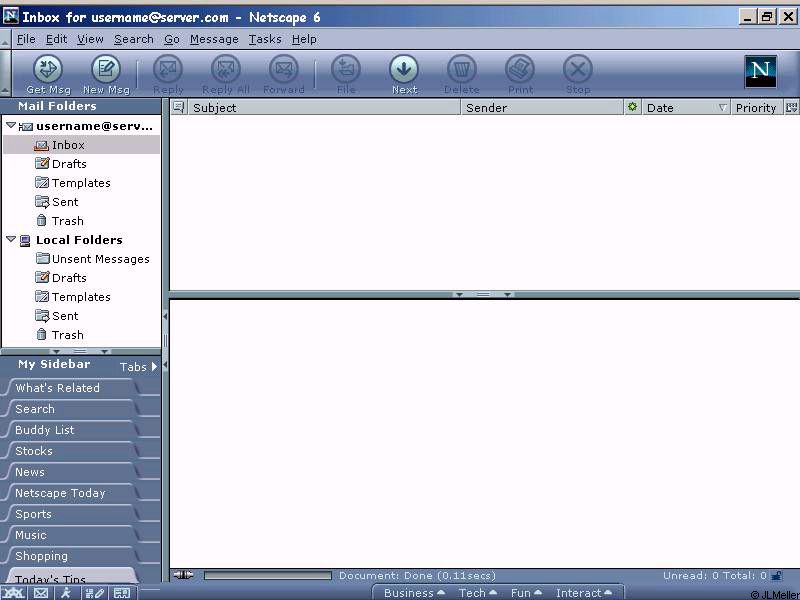Click the connection icon left of progress bar
The width and height of the screenshot is (800, 600).
(x=183, y=575)
